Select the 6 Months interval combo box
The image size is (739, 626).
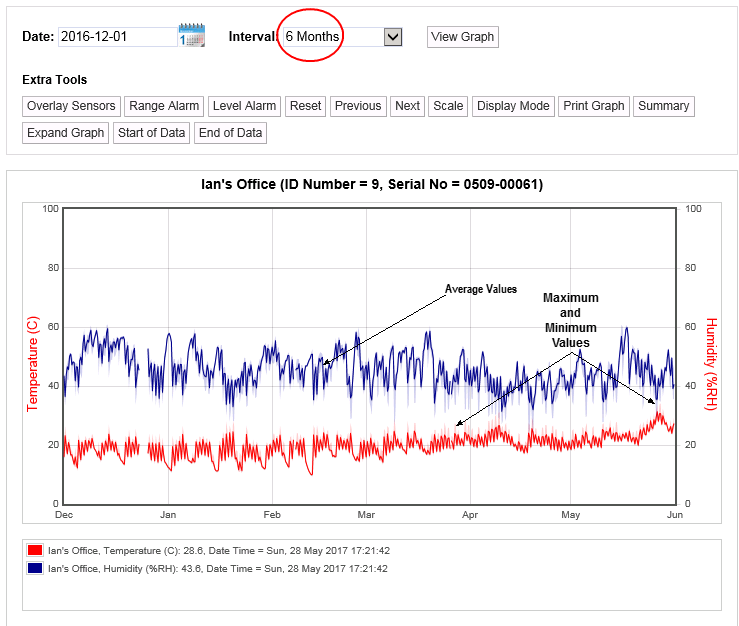[330, 37]
